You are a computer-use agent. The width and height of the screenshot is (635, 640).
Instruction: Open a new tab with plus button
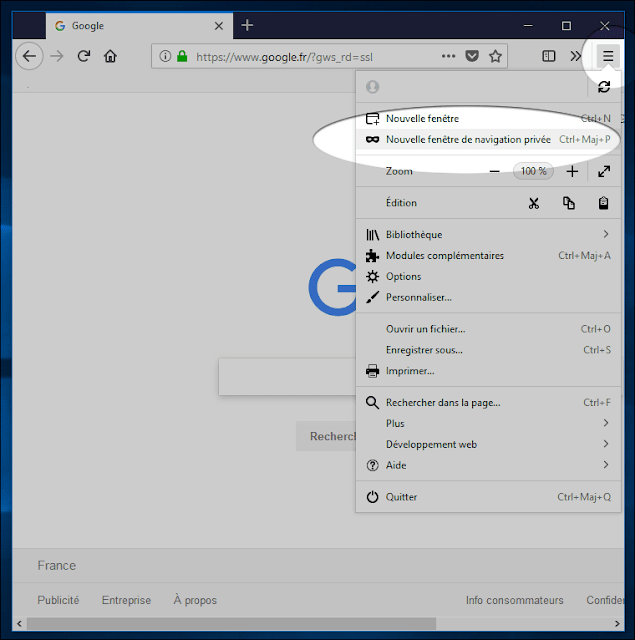click(x=247, y=25)
